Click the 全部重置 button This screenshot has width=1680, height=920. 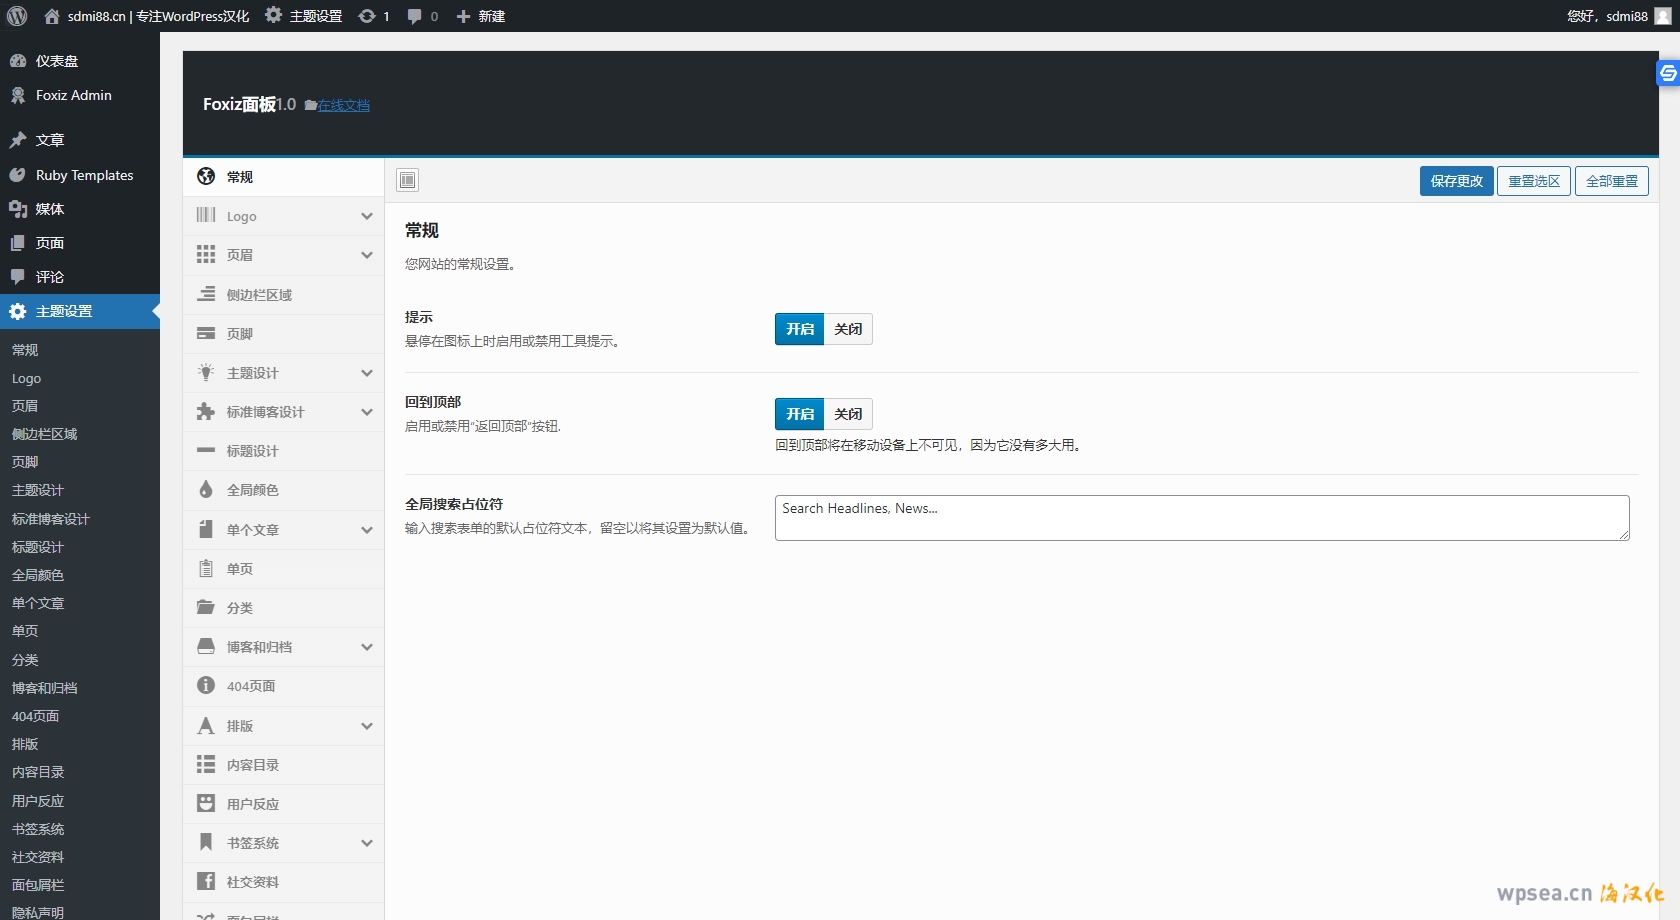tap(1612, 181)
